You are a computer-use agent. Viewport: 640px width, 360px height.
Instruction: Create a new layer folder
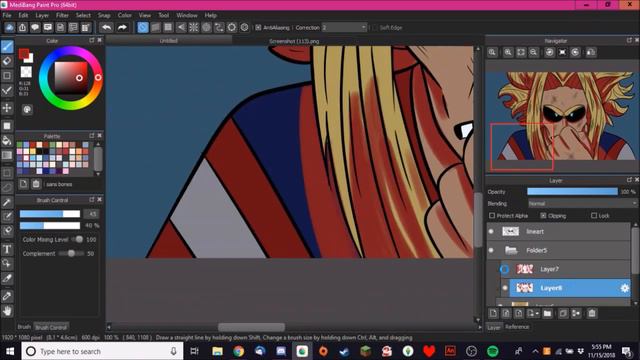(x=547, y=313)
